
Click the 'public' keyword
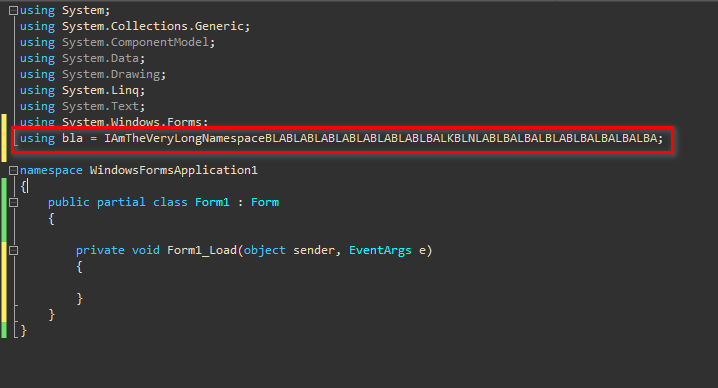tap(69, 202)
